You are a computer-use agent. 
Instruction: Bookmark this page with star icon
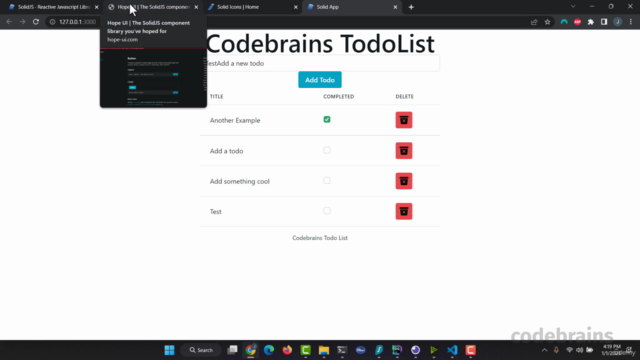tap(547, 22)
